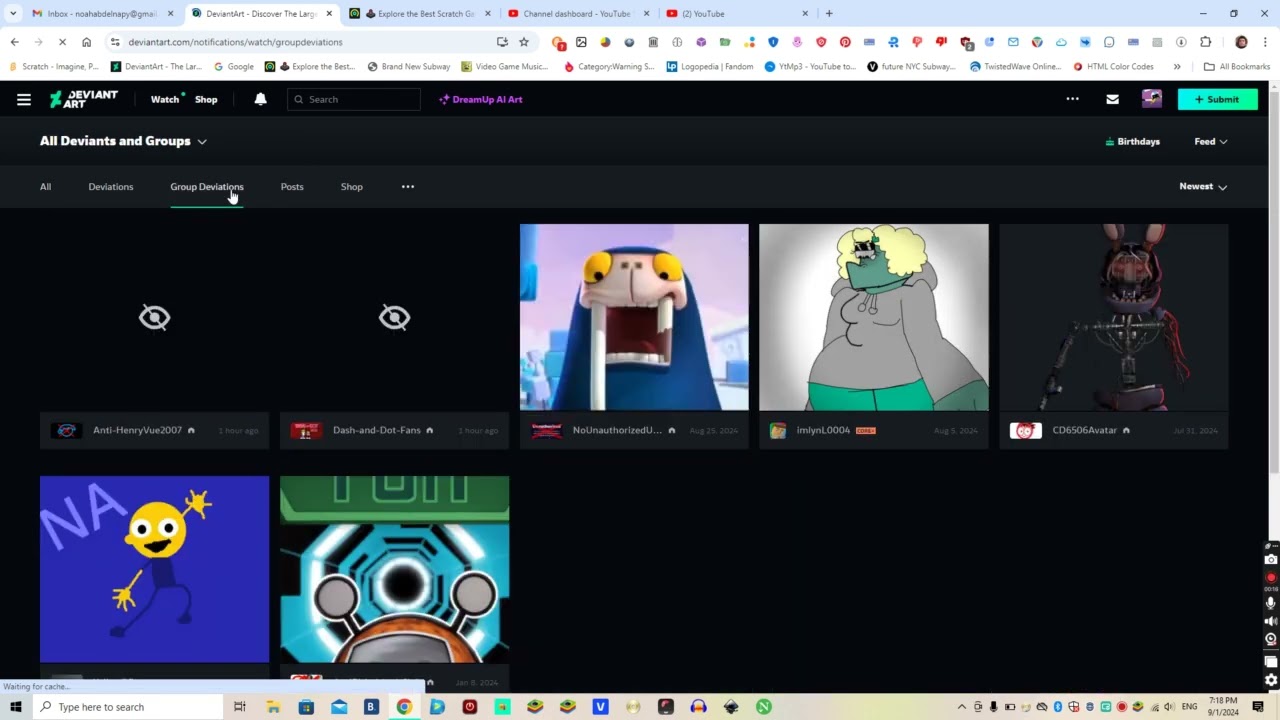Click the Submit button

(1217, 99)
